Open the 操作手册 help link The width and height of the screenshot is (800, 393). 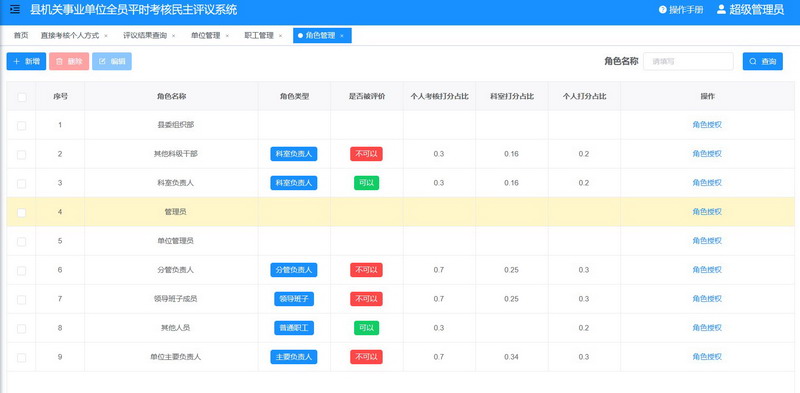coord(681,10)
